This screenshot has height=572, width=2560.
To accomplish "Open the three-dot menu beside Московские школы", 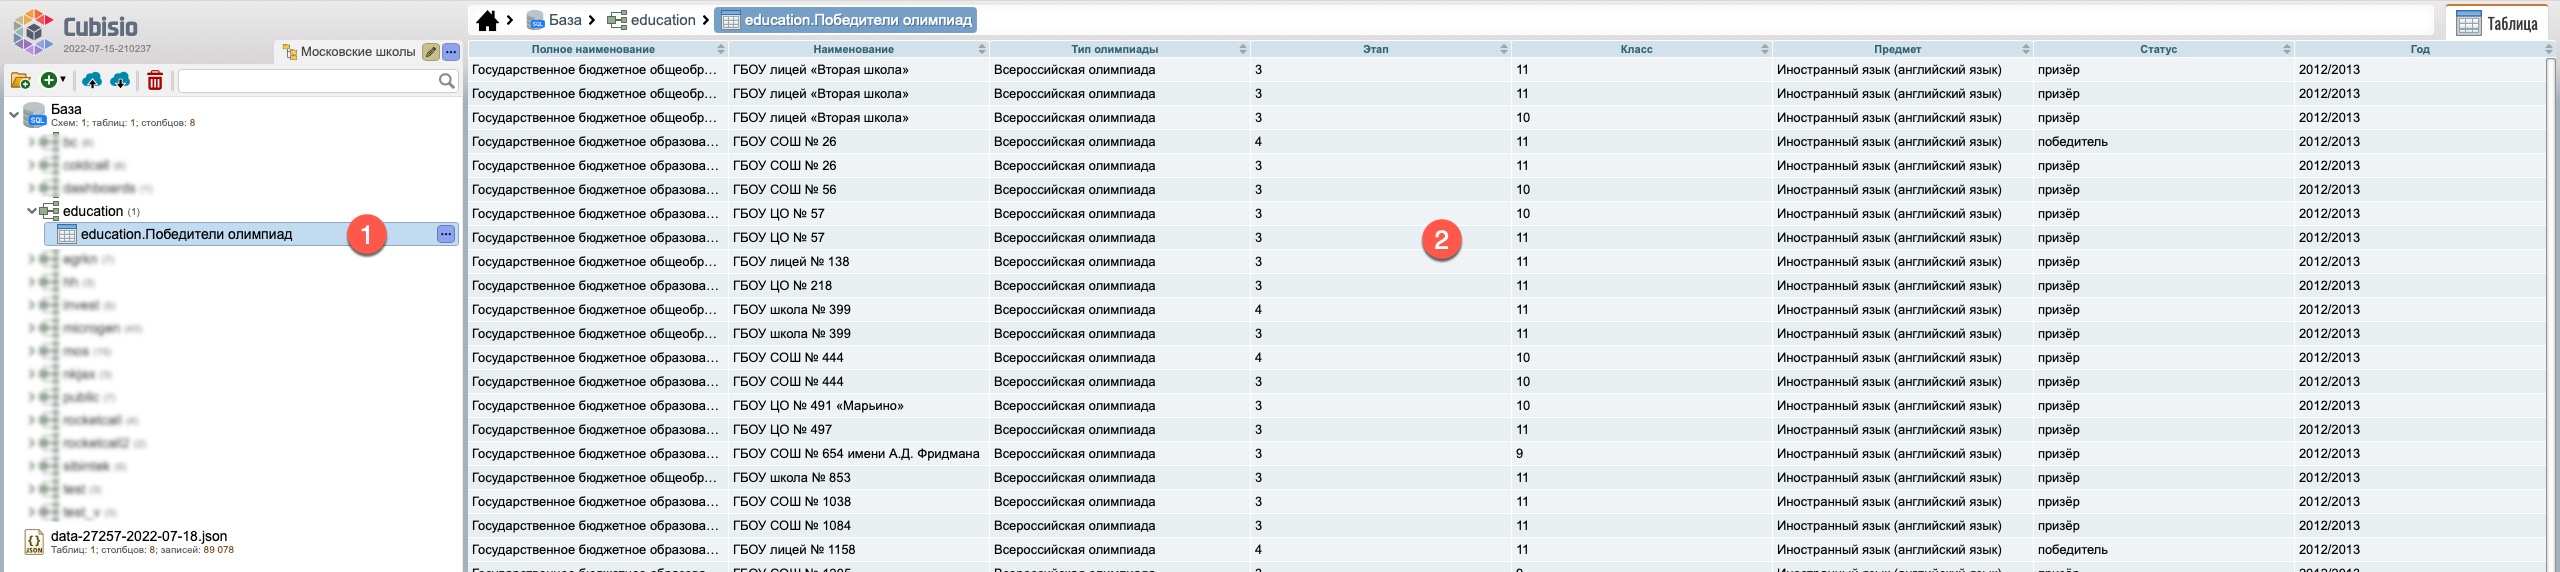I will [451, 52].
